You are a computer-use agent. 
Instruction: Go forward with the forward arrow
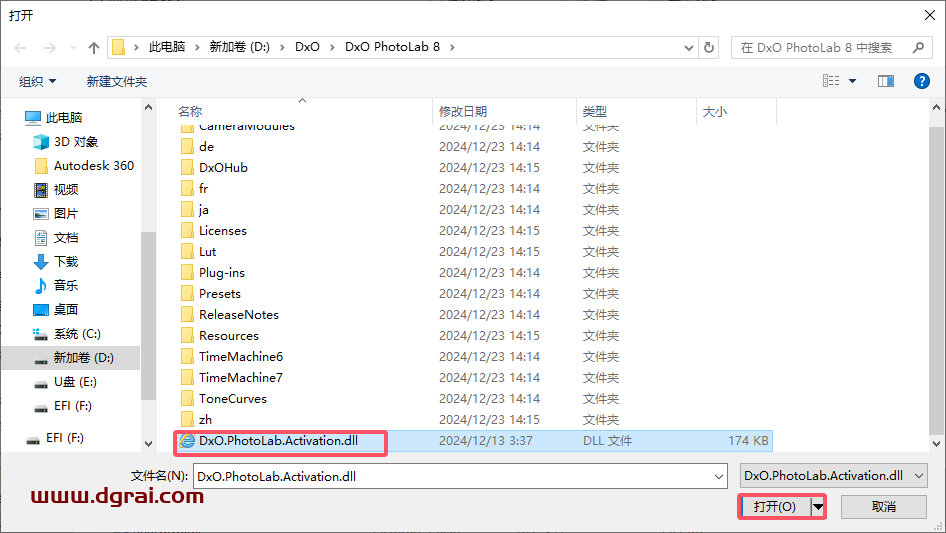pos(49,47)
